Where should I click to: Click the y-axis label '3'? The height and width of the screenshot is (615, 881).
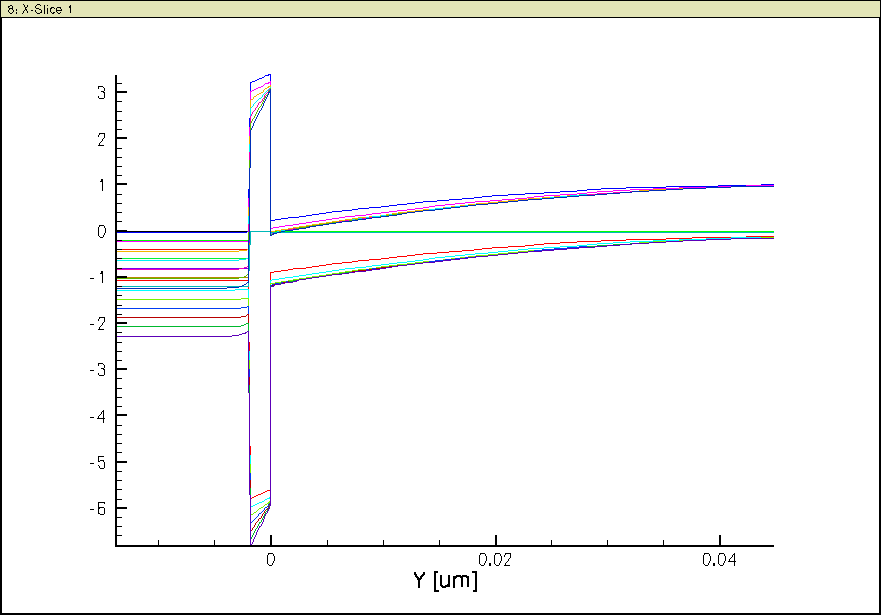(x=101, y=93)
